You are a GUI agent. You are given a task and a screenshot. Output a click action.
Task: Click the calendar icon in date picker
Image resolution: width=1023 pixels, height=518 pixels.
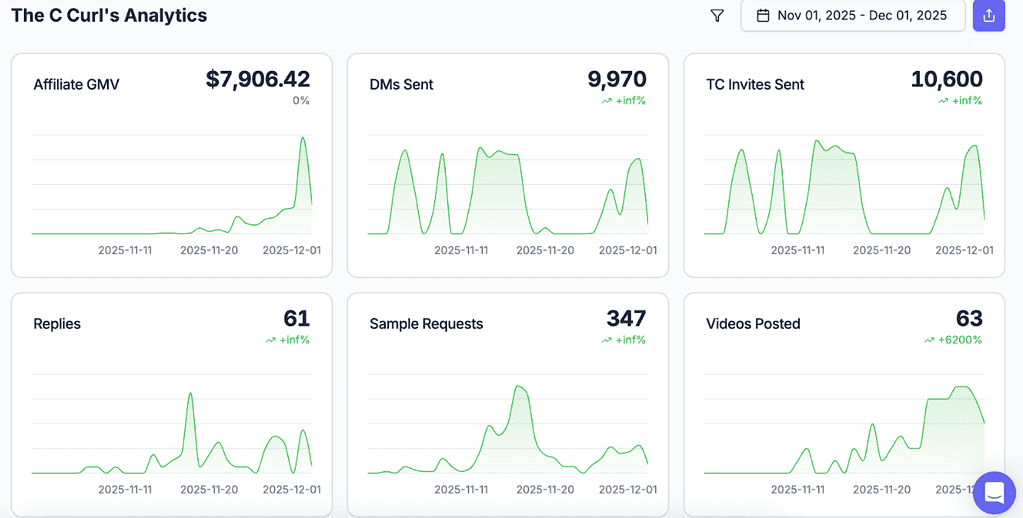click(763, 16)
